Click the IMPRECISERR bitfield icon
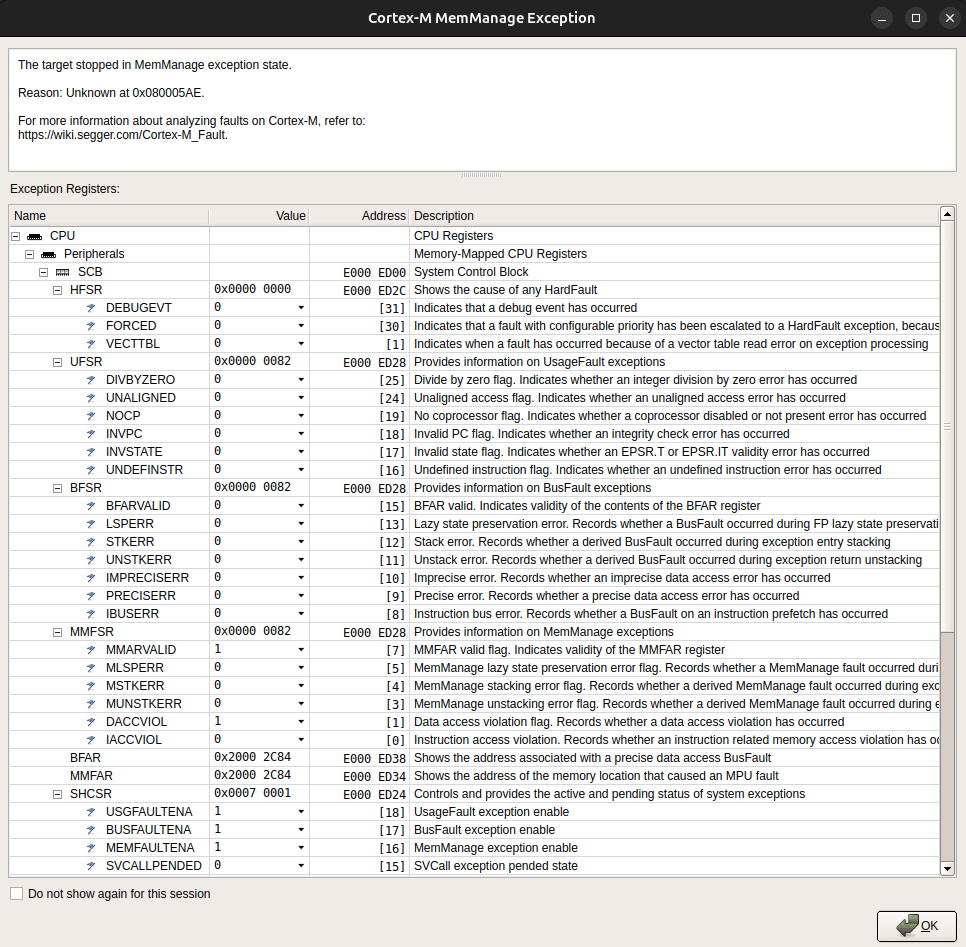Viewport: 966px width, 947px height. click(91, 578)
